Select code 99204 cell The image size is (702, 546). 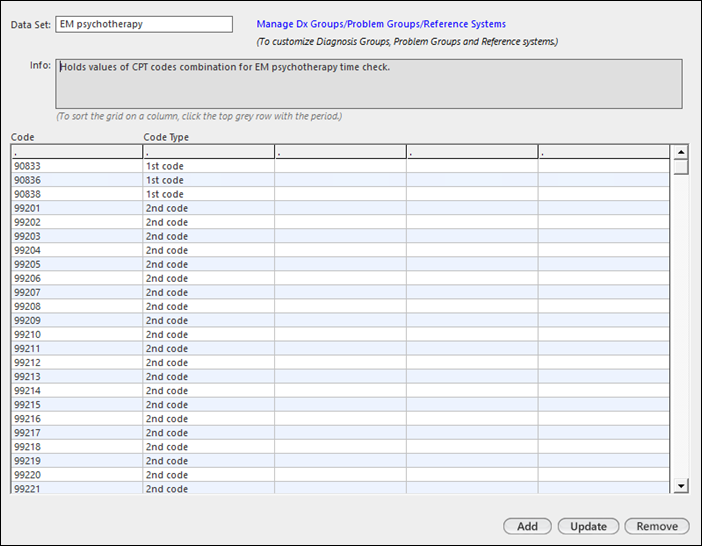(77, 250)
